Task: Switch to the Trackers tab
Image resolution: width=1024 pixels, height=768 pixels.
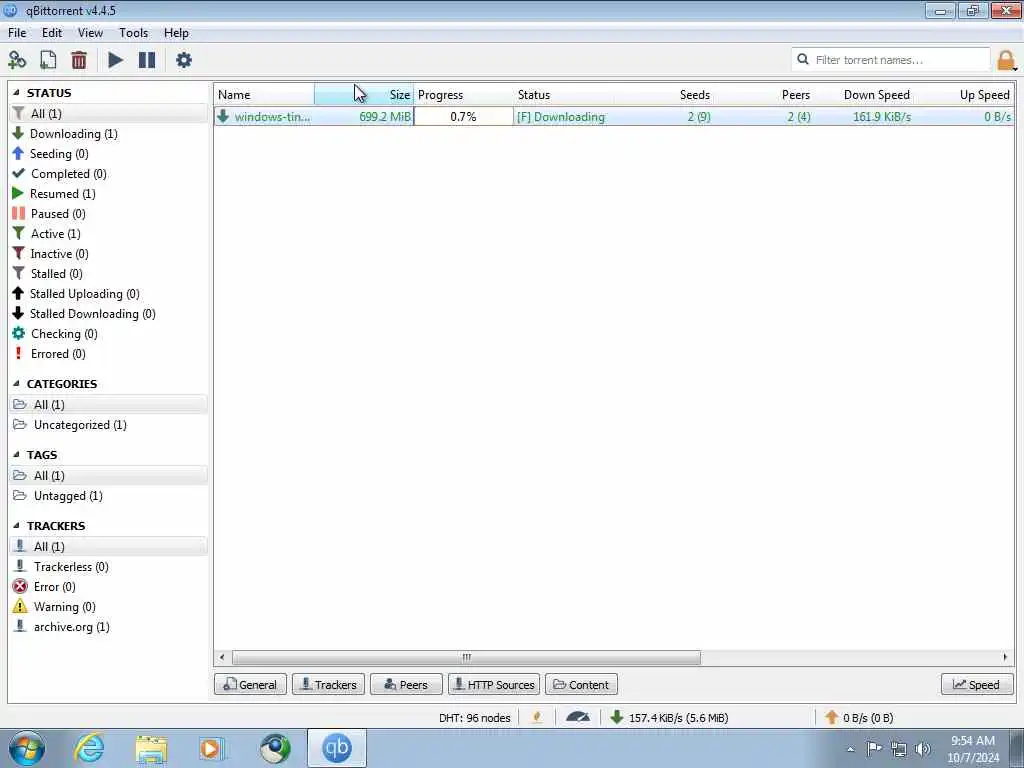Action: click(328, 684)
